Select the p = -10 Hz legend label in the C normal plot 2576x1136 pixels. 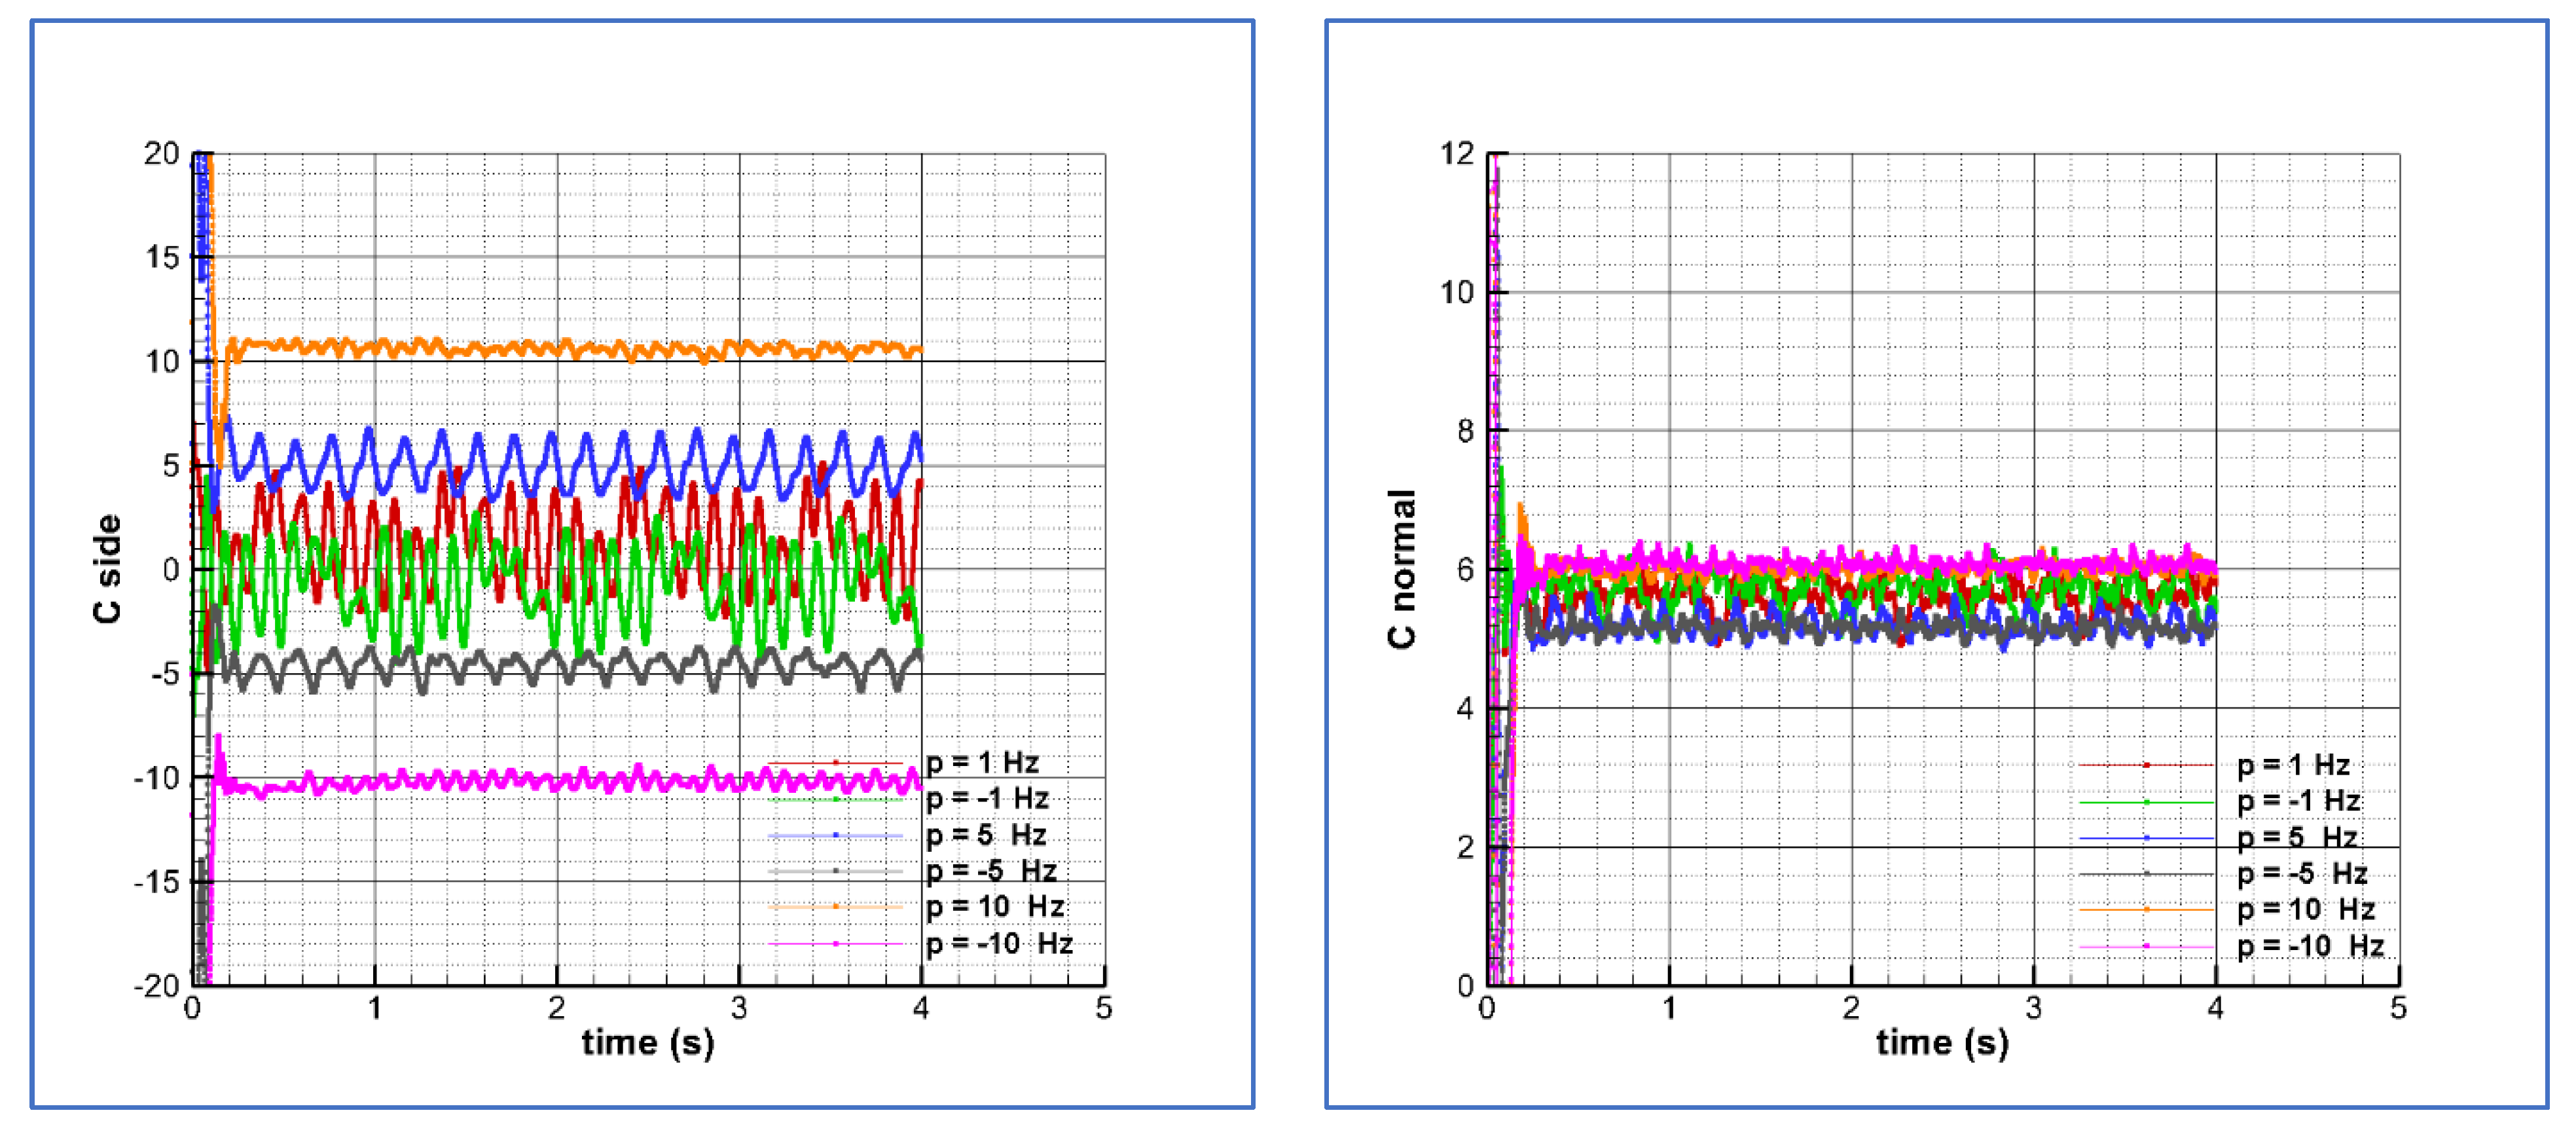click(x=2310, y=946)
